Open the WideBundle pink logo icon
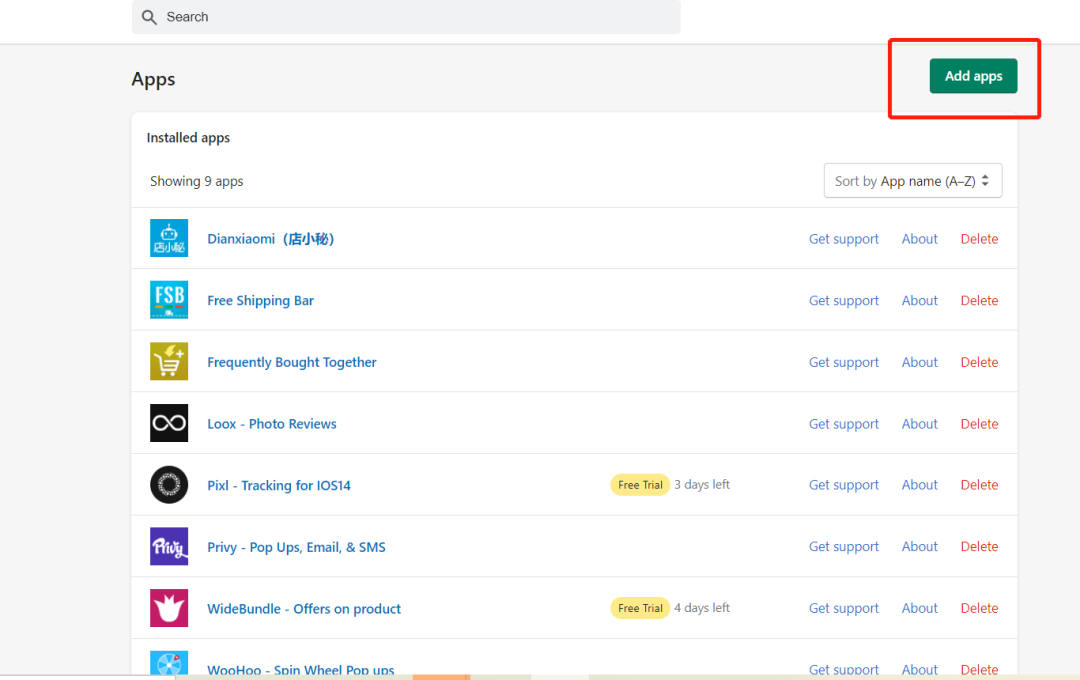This screenshot has height=680, width=1080. pyautogui.click(x=169, y=608)
